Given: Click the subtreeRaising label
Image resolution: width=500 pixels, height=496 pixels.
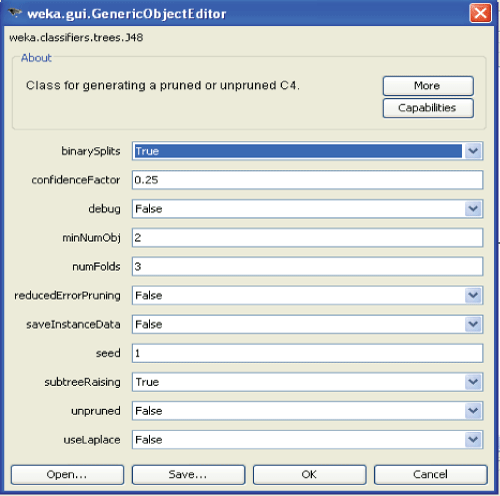Looking at the screenshot, I should tap(82, 382).
